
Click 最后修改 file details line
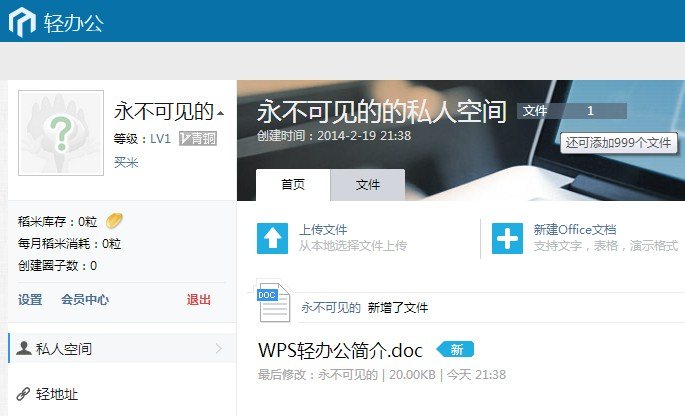(x=382, y=375)
